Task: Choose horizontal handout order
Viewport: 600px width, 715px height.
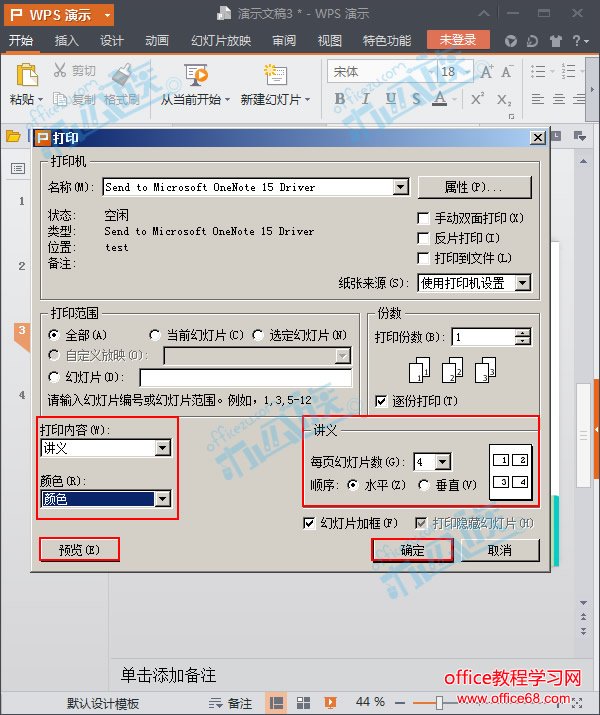Action: pyautogui.click(x=352, y=485)
